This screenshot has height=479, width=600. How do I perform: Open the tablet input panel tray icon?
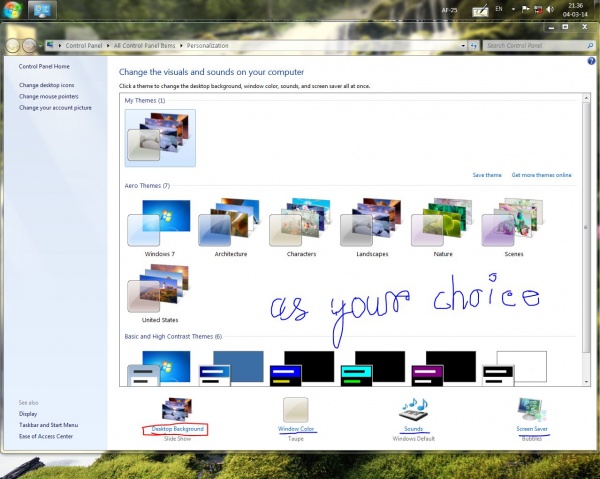[x=480, y=11]
